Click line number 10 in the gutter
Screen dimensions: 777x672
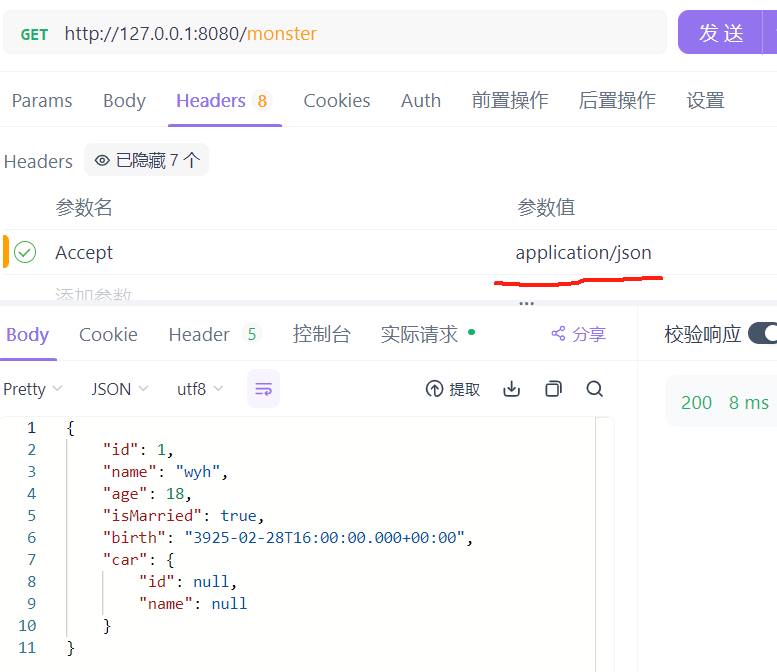click(27, 626)
